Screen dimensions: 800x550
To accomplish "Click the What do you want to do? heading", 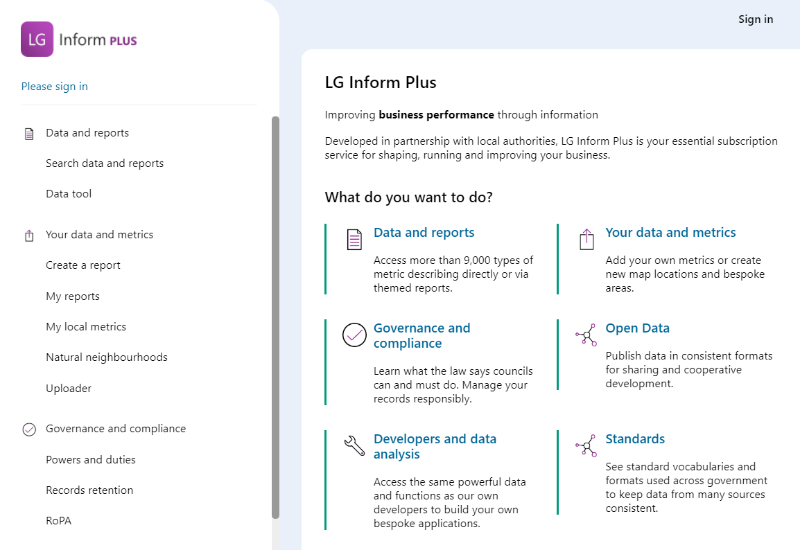I will 409,197.
